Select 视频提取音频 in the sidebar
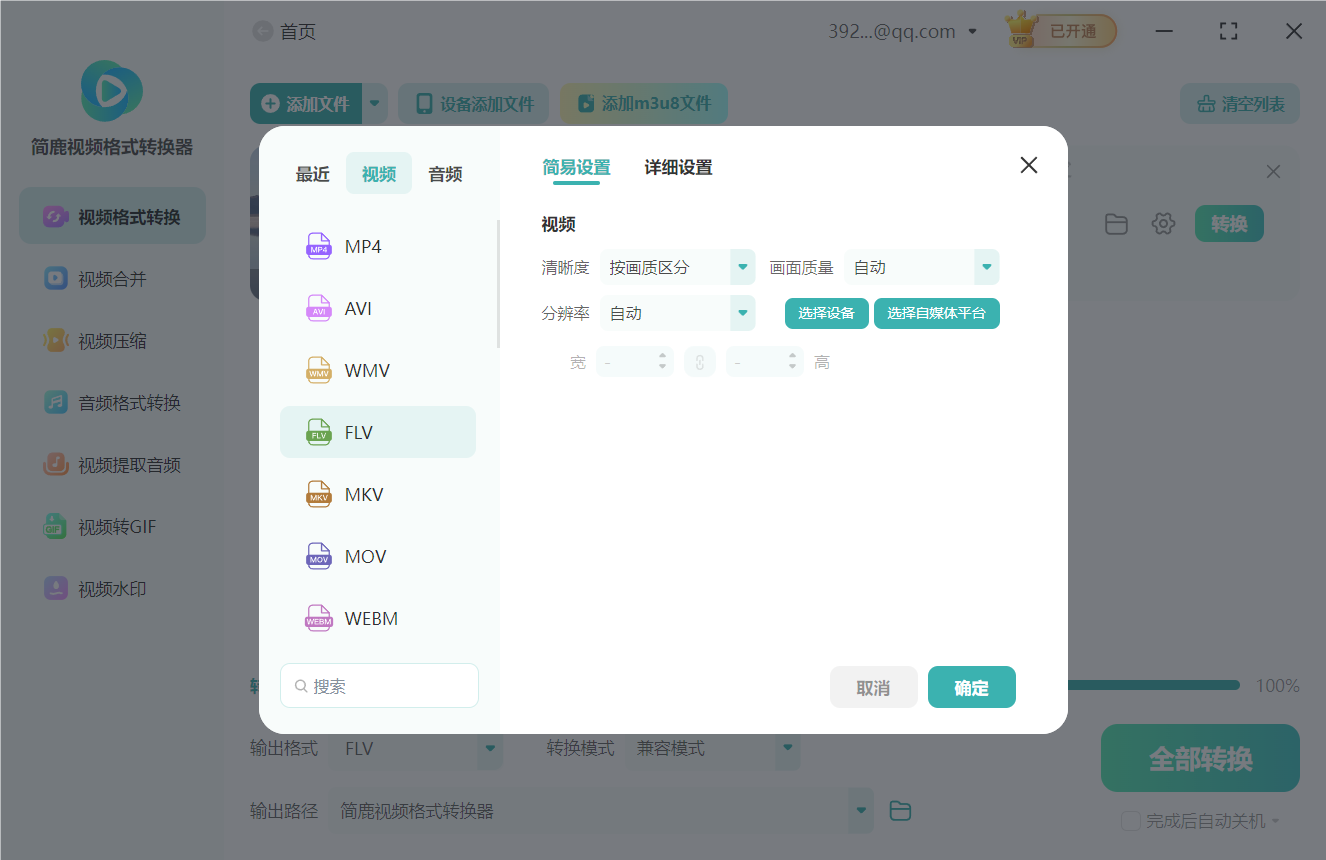The width and height of the screenshot is (1326, 860). [x=111, y=464]
